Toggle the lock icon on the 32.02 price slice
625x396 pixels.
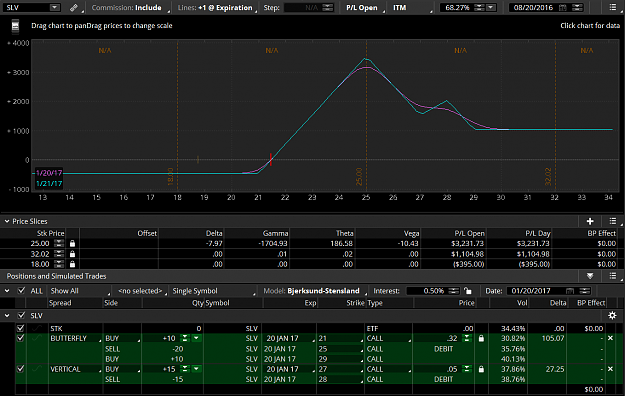pyautogui.click(x=72, y=254)
